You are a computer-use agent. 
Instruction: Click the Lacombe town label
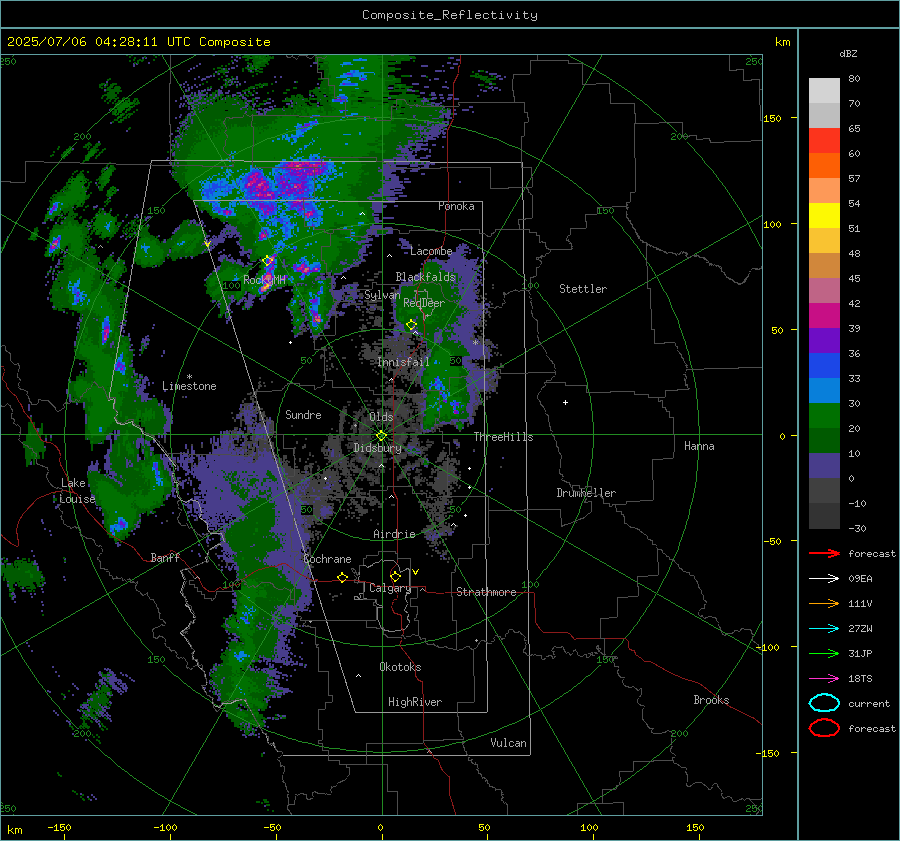(x=431, y=251)
